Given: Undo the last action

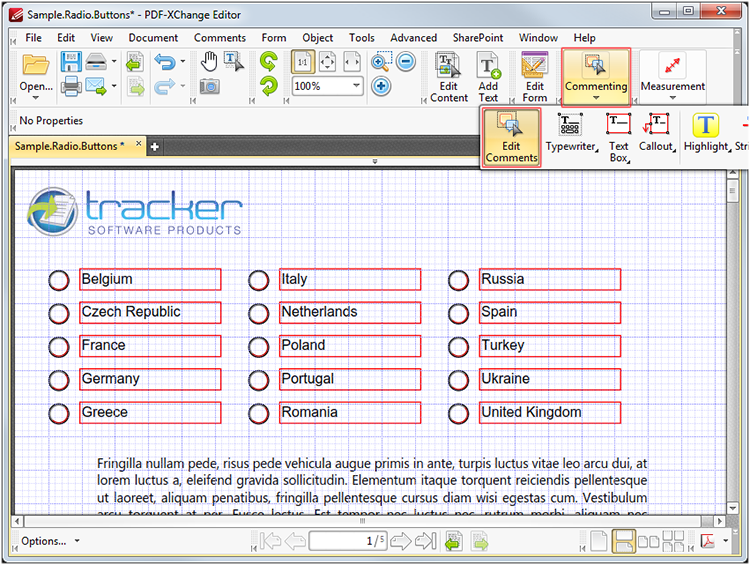Looking at the screenshot, I should tap(165, 62).
